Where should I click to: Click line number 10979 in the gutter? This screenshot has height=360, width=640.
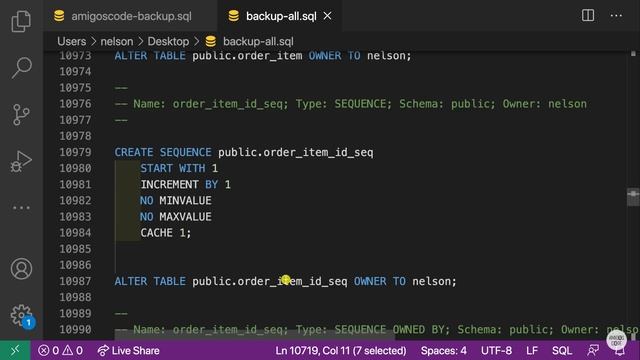coord(75,152)
